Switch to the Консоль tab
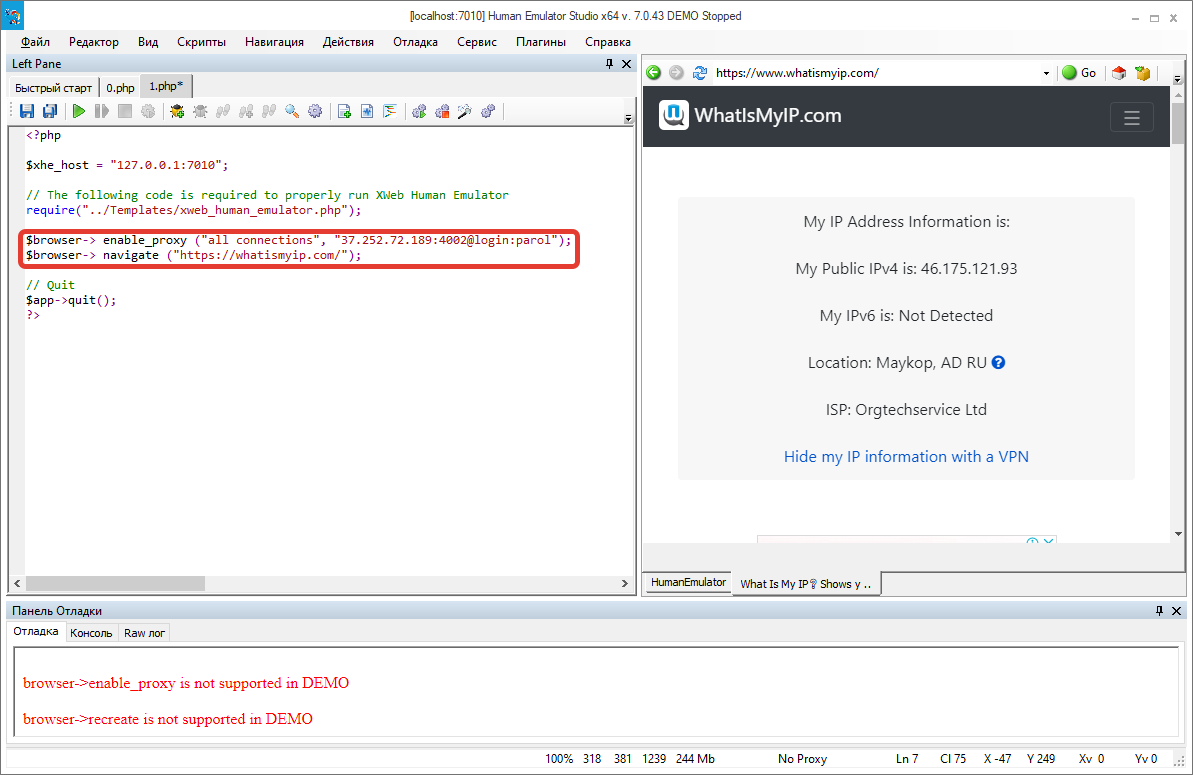 pos(91,633)
